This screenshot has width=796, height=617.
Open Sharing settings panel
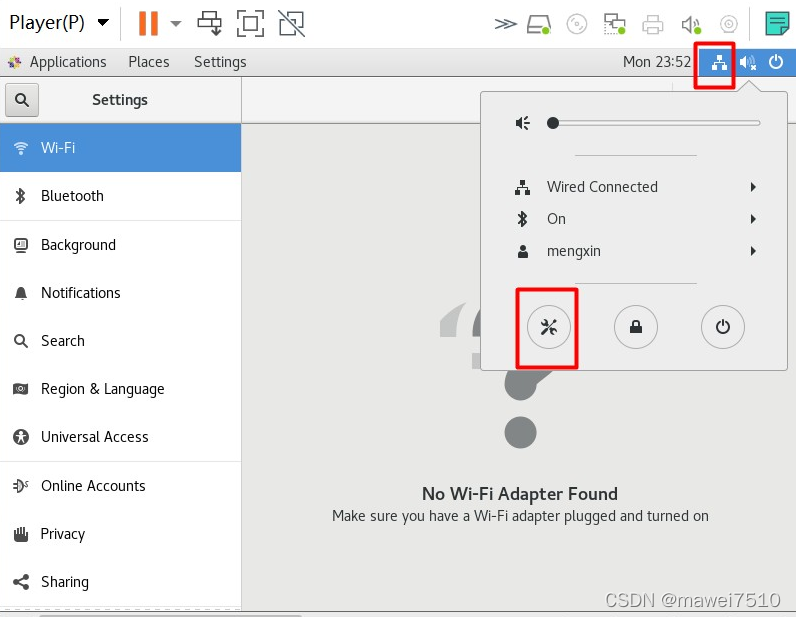[120, 582]
